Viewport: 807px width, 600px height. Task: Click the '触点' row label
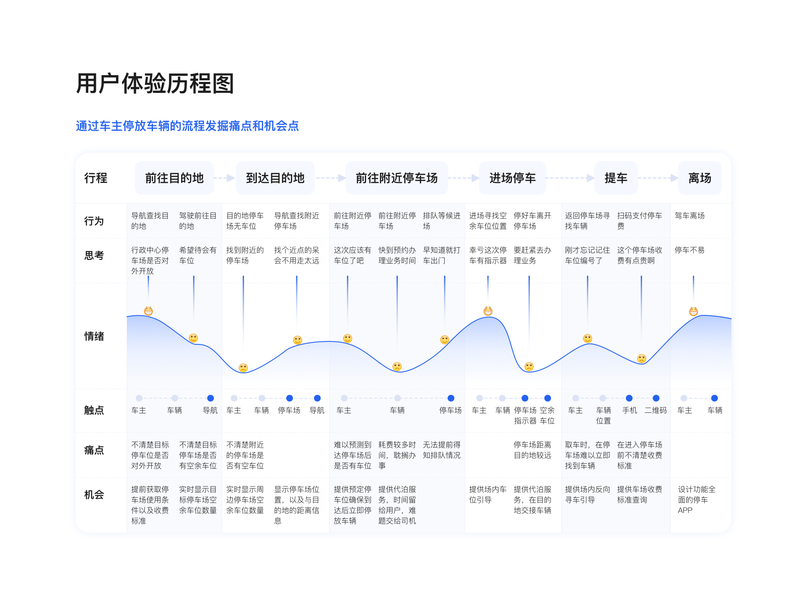(x=94, y=410)
